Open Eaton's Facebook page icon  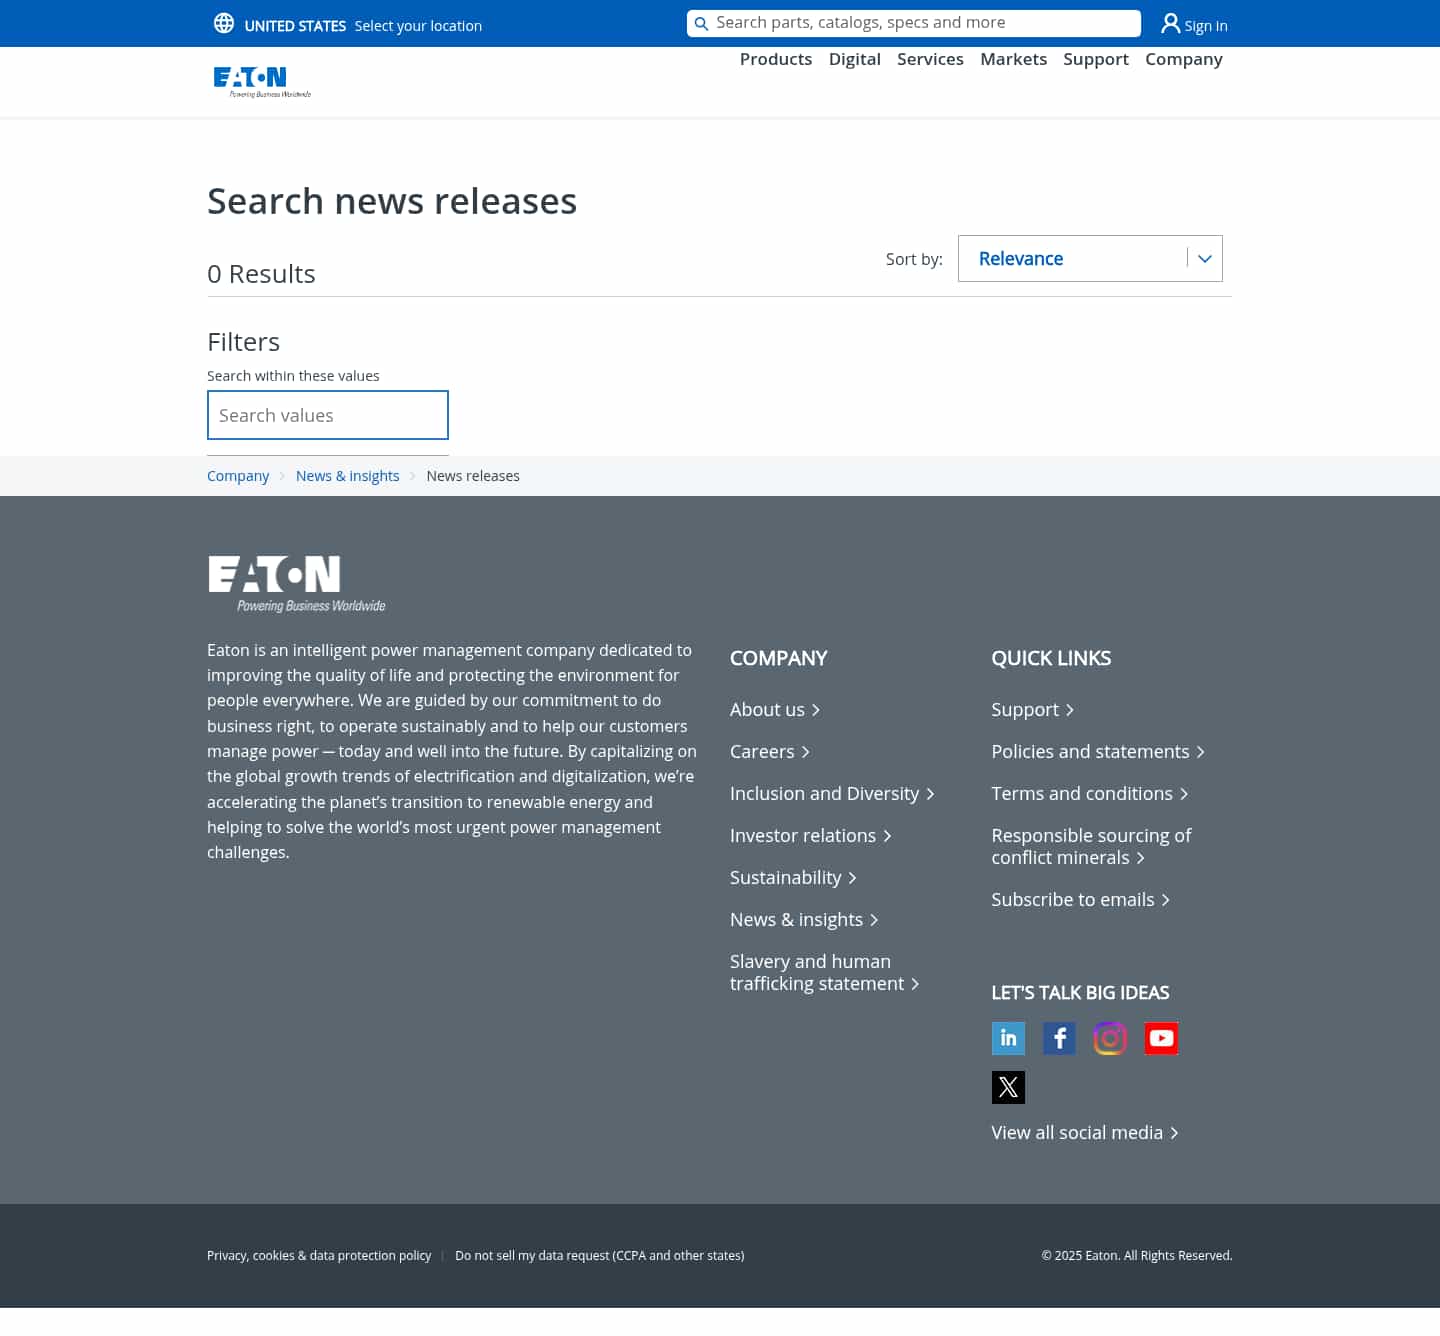pyautogui.click(x=1059, y=1038)
